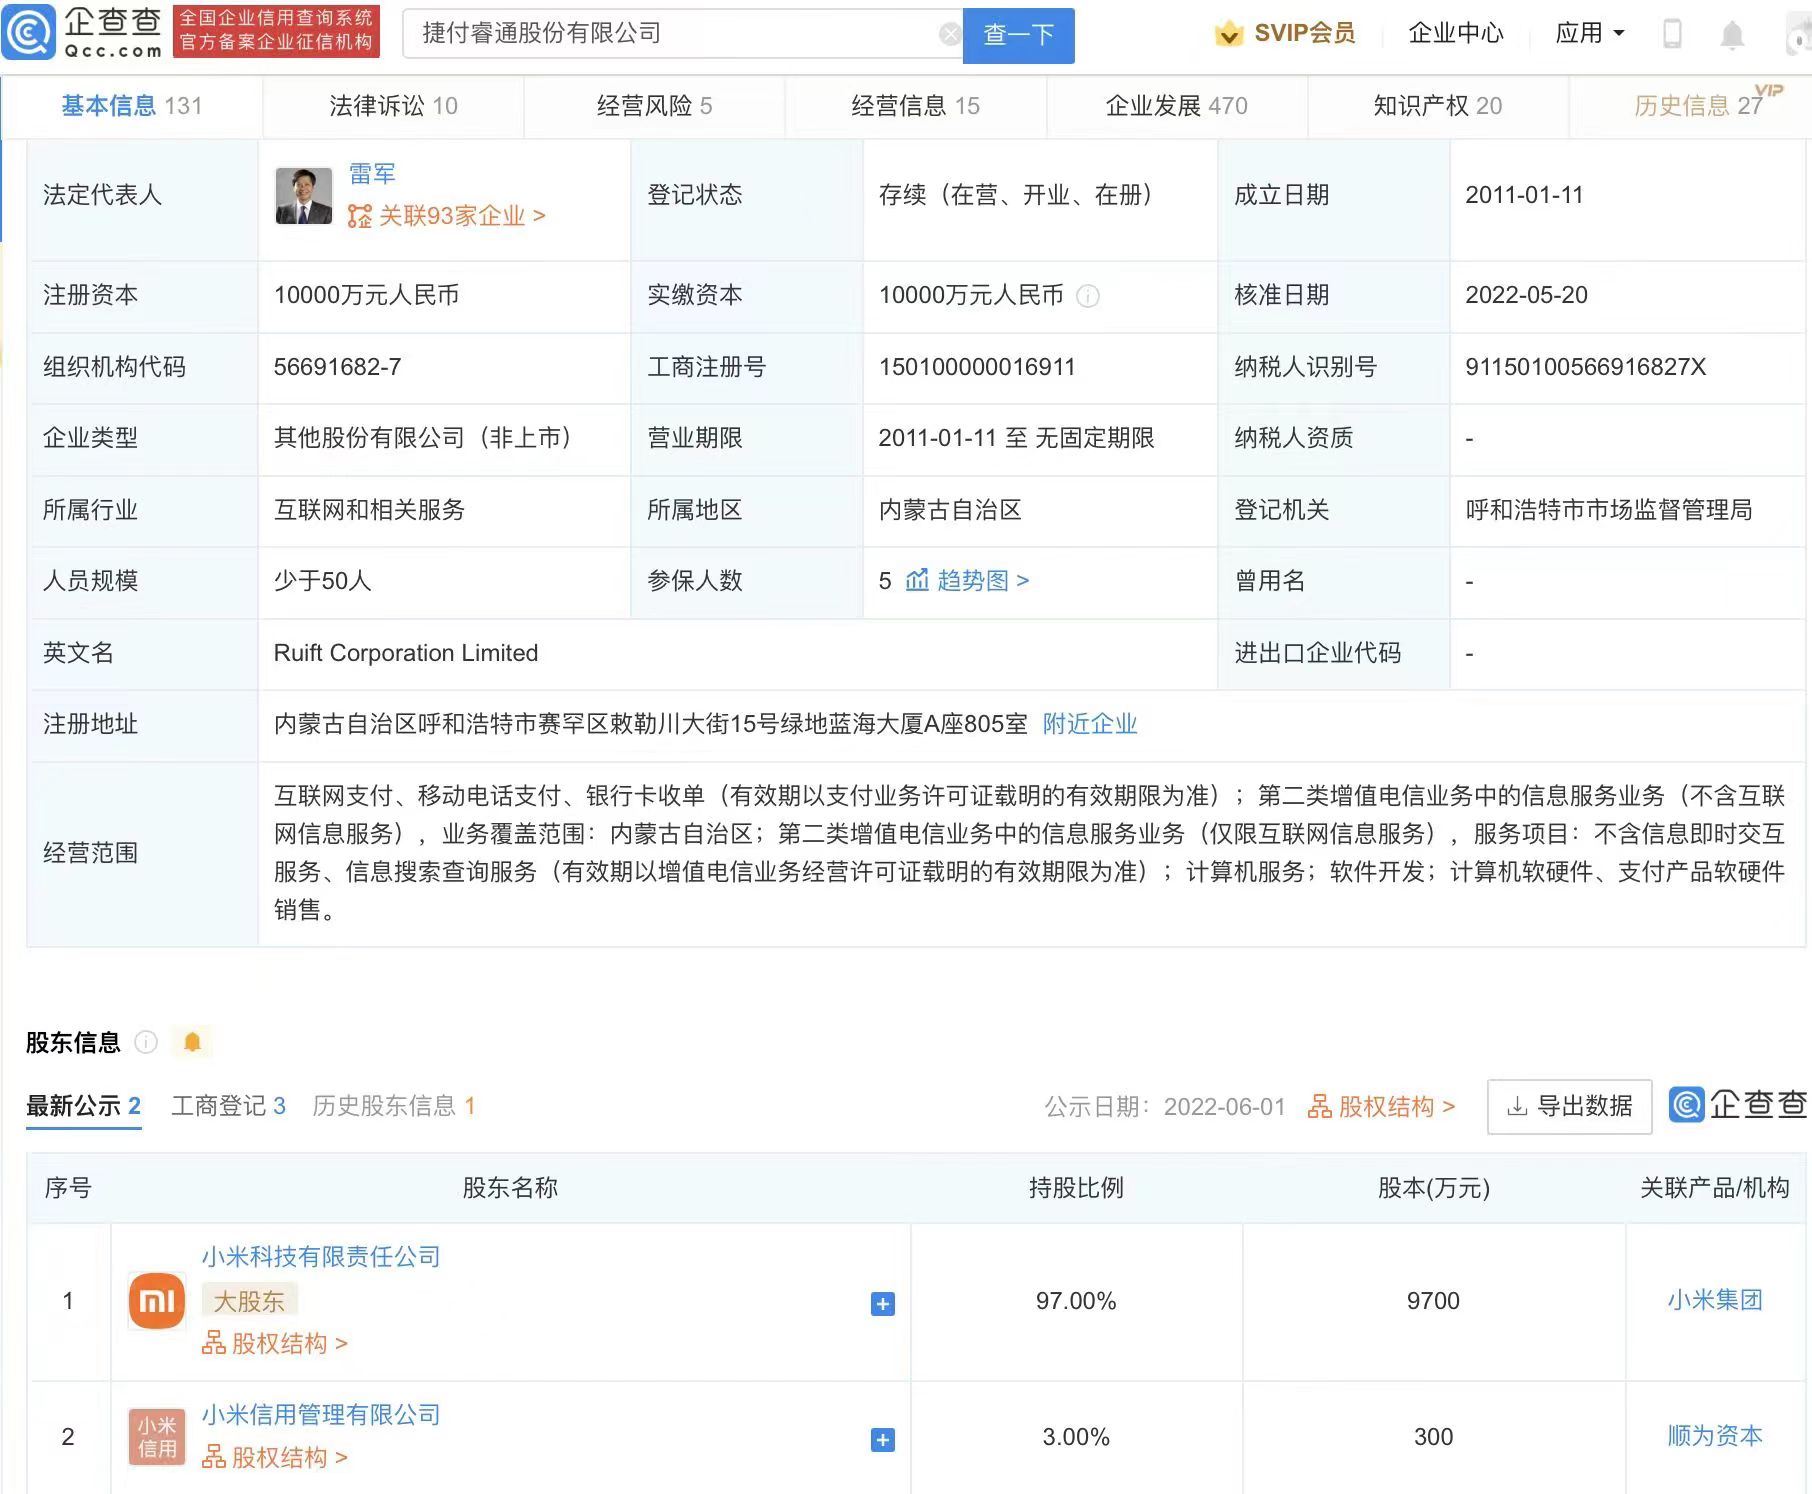
Task: Open 股权结构 link beside 公示日期
Action: pyautogui.click(x=1381, y=1107)
